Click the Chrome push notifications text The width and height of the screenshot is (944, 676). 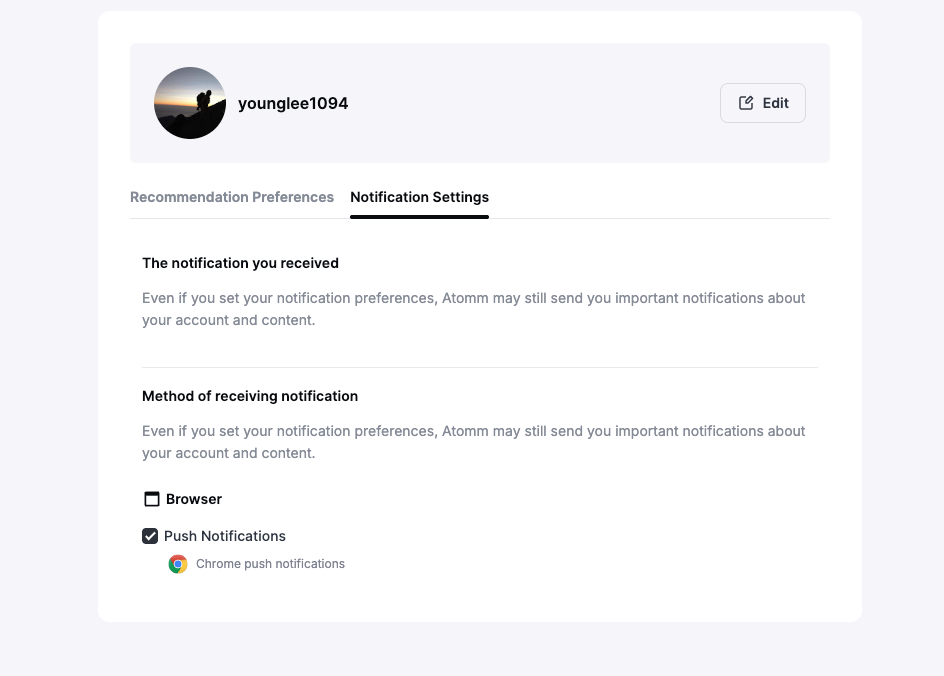[x=270, y=564]
